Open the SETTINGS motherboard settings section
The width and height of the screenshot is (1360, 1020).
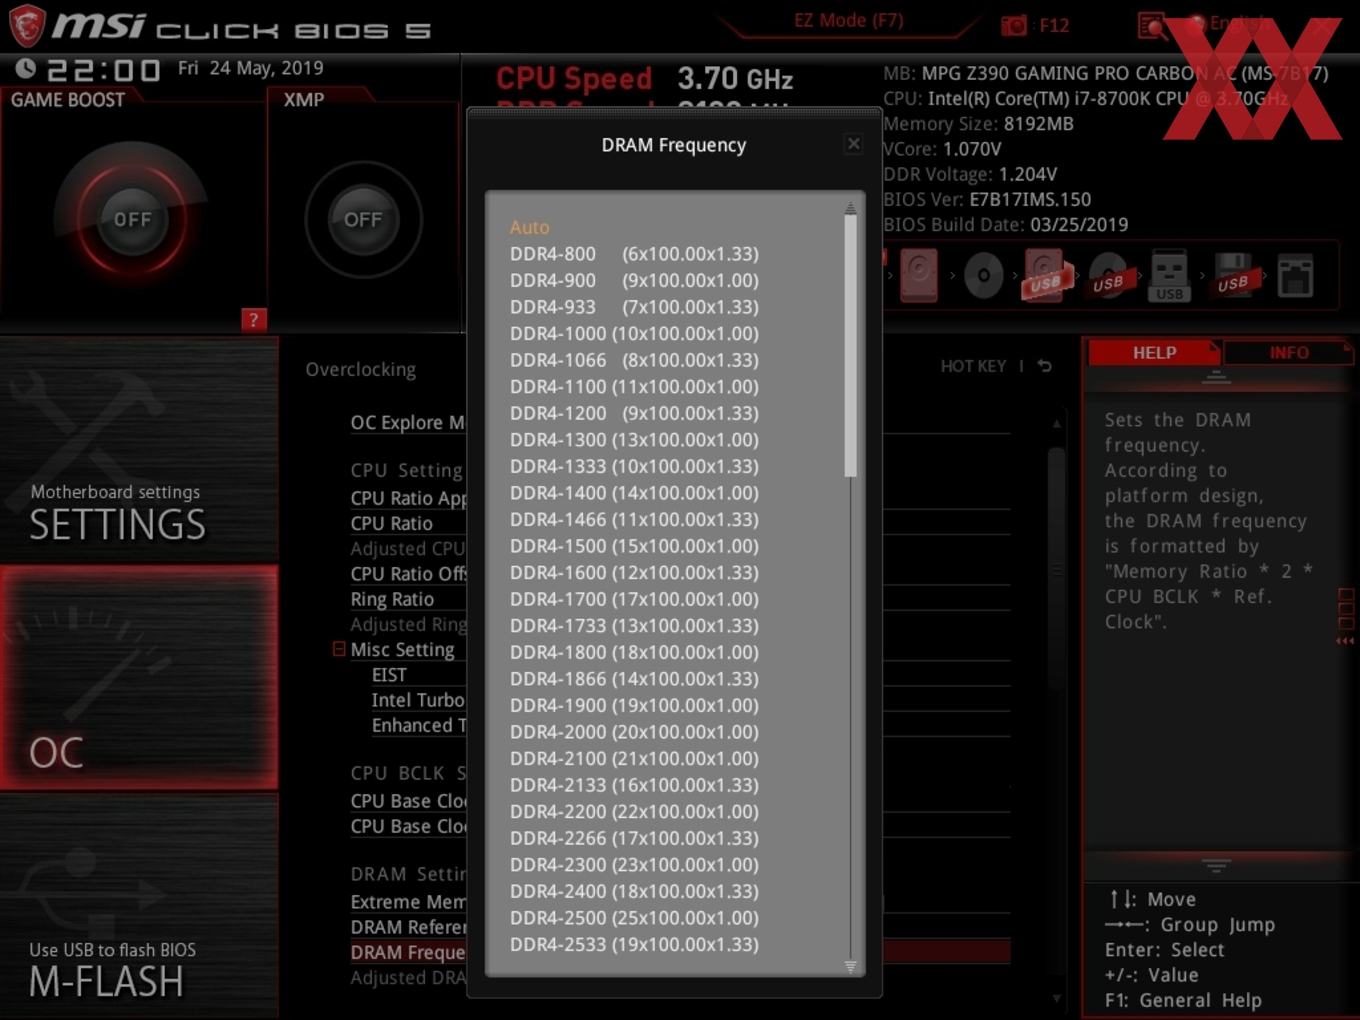click(x=139, y=451)
